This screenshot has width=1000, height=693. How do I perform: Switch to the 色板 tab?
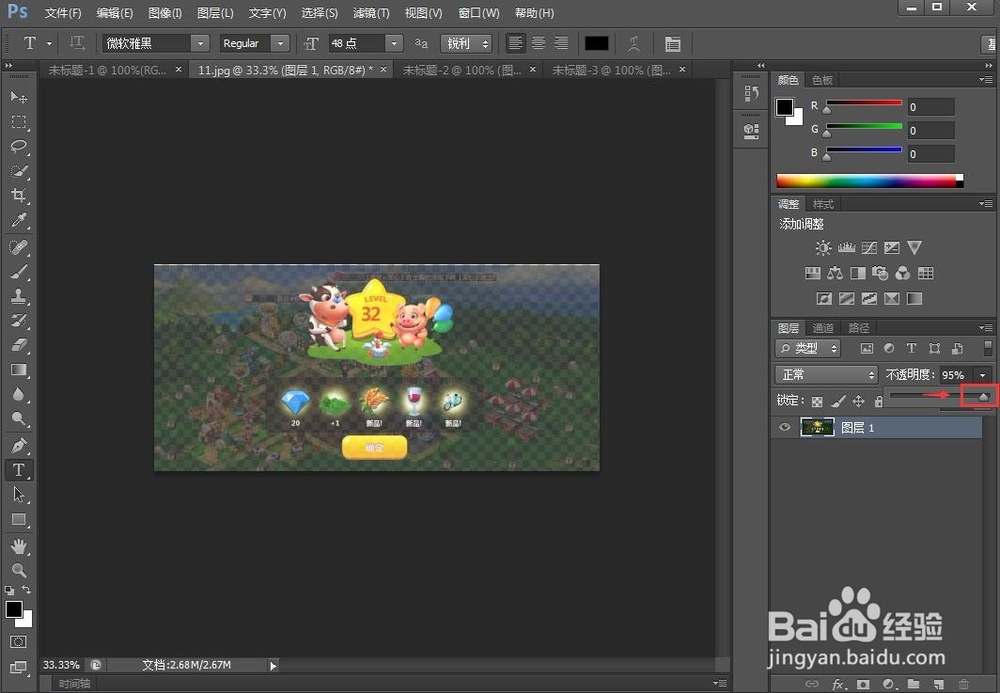point(822,80)
